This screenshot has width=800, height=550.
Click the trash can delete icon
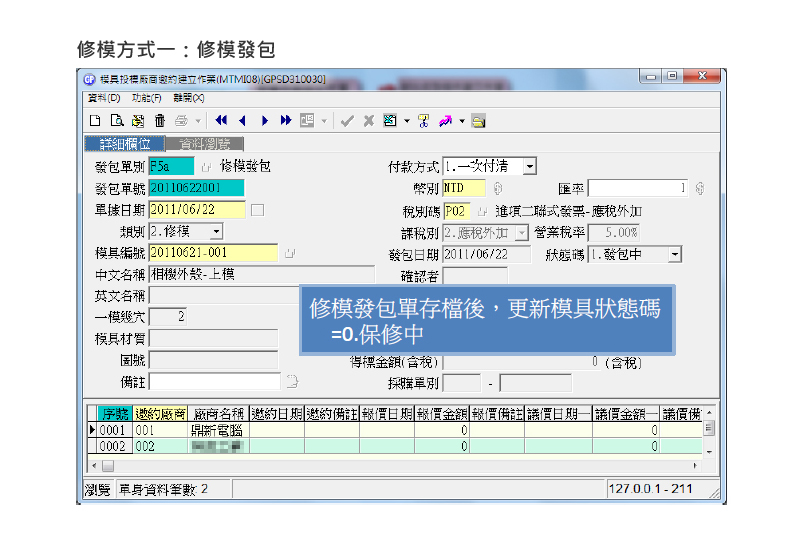pyautogui.click(x=159, y=121)
